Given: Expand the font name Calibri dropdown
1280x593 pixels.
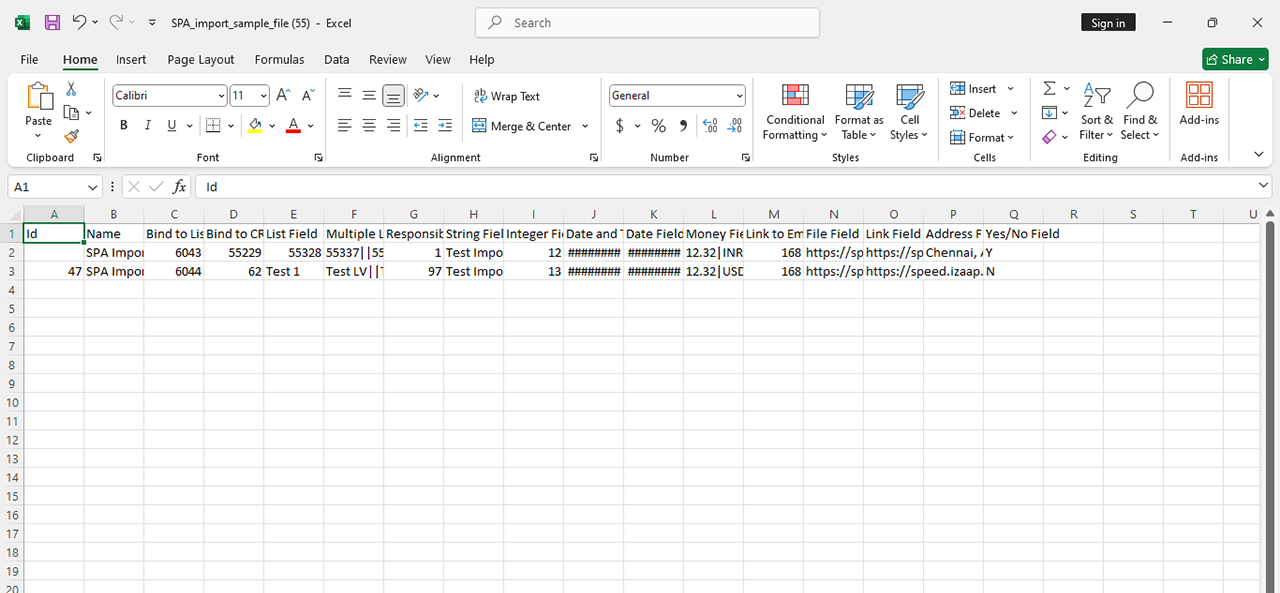Looking at the screenshot, I should [x=221, y=96].
